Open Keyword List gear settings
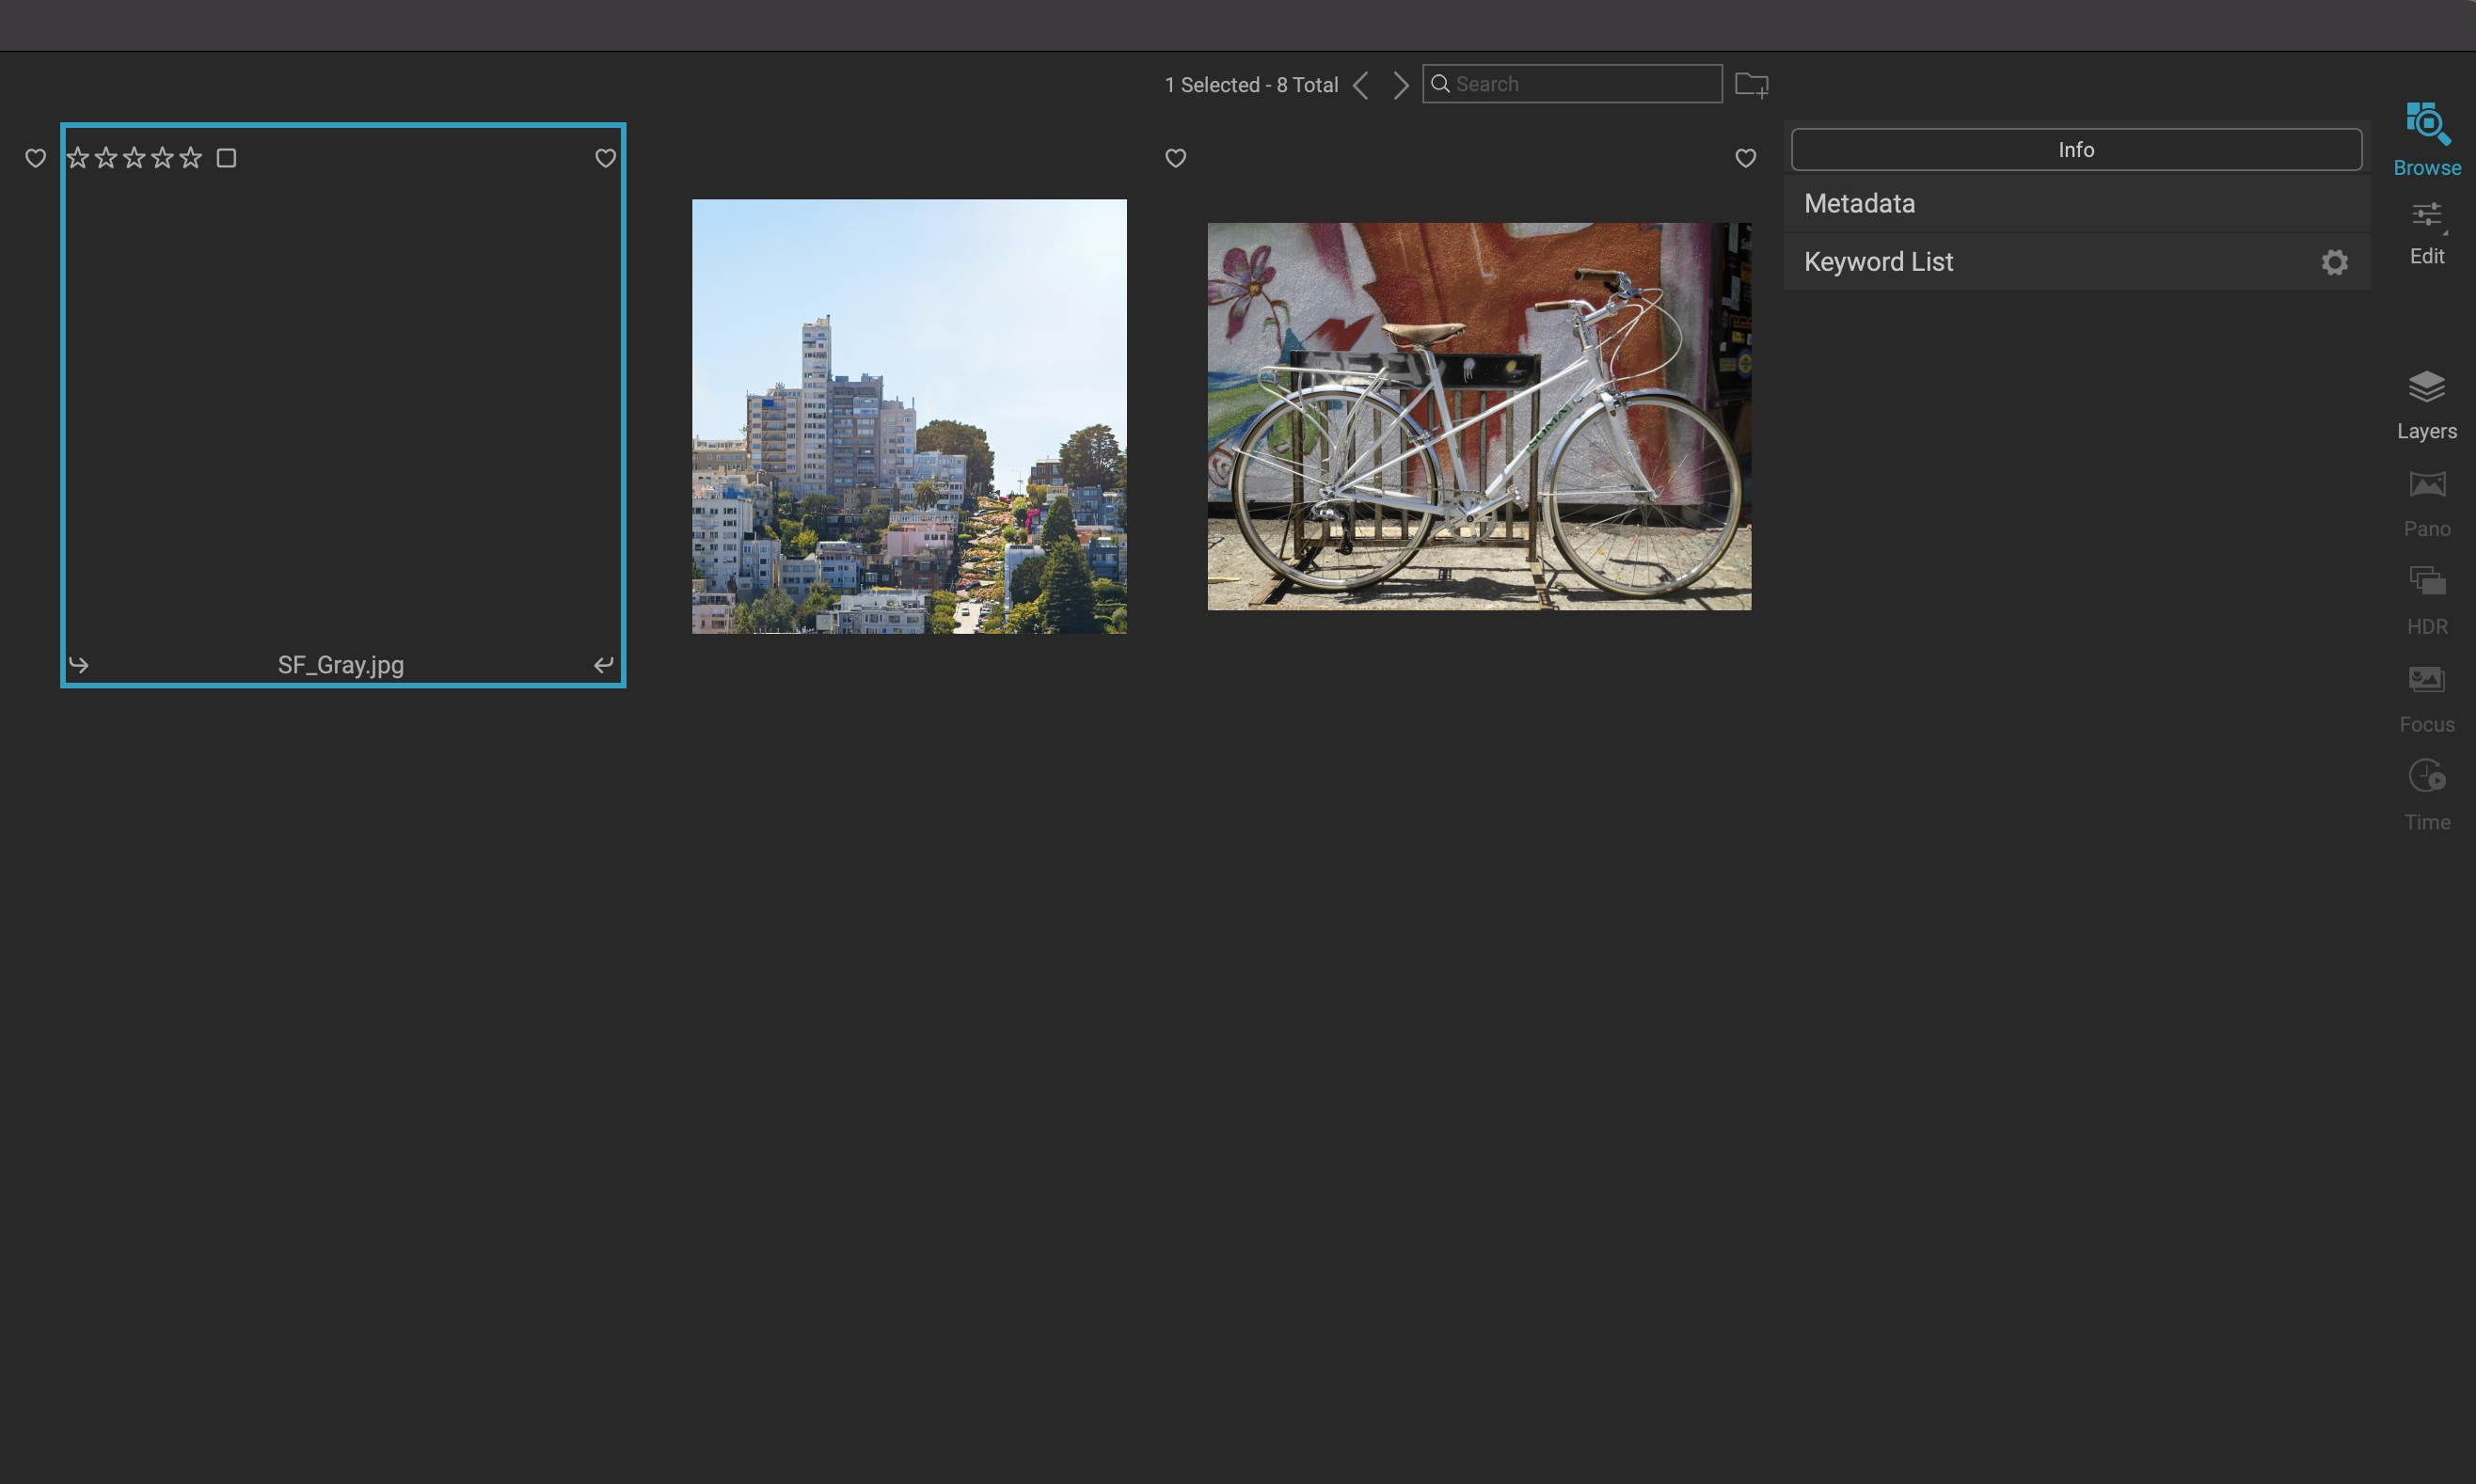The height and width of the screenshot is (1484, 2476). [x=2334, y=262]
